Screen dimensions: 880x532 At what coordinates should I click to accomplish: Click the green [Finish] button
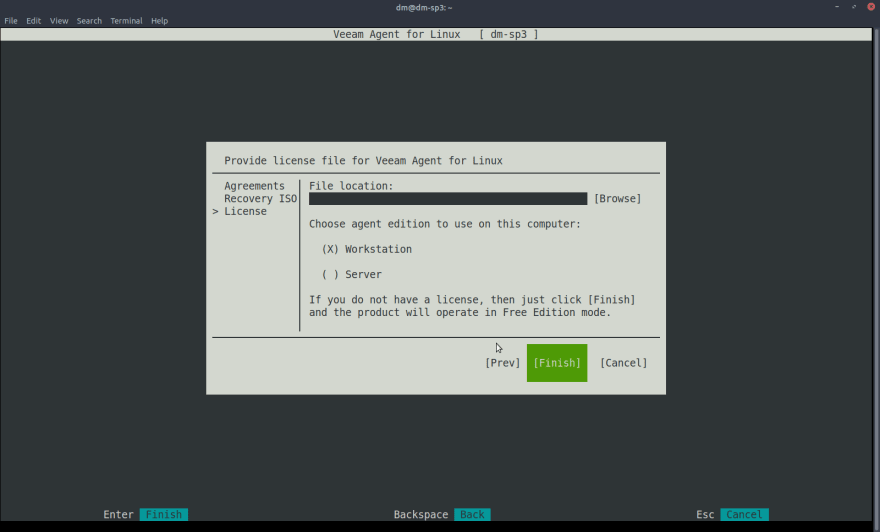(x=557, y=363)
